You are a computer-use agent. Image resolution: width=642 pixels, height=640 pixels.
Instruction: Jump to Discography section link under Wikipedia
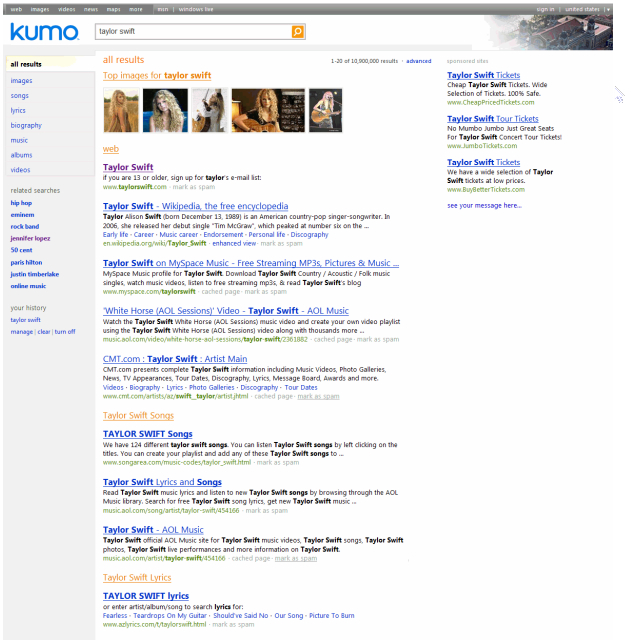(x=309, y=235)
